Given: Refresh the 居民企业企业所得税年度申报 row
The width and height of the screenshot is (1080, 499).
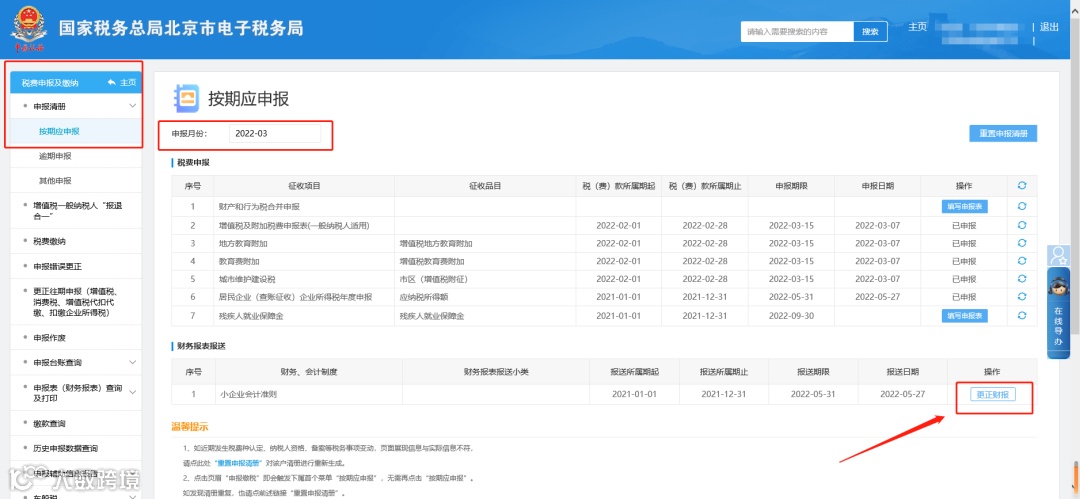Looking at the screenshot, I should 1021,297.
